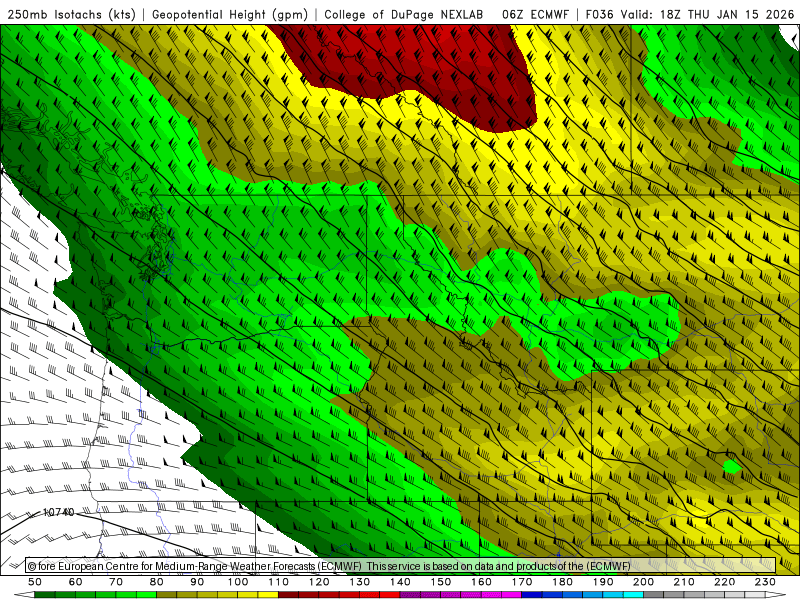Click the '220' value on the color scale
The width and height of the screenshot is (800, 600).
(724, 582)
